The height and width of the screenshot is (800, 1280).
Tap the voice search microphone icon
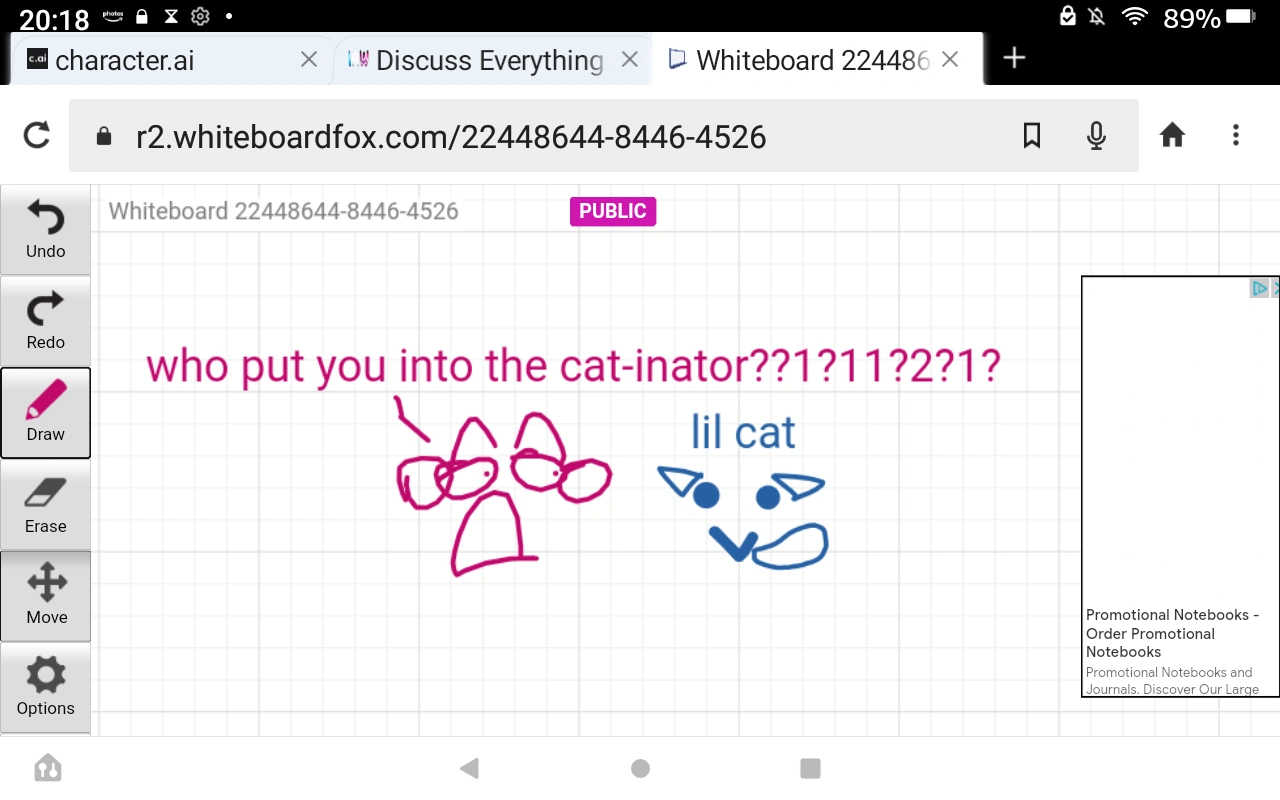[x=1096, y=135]
